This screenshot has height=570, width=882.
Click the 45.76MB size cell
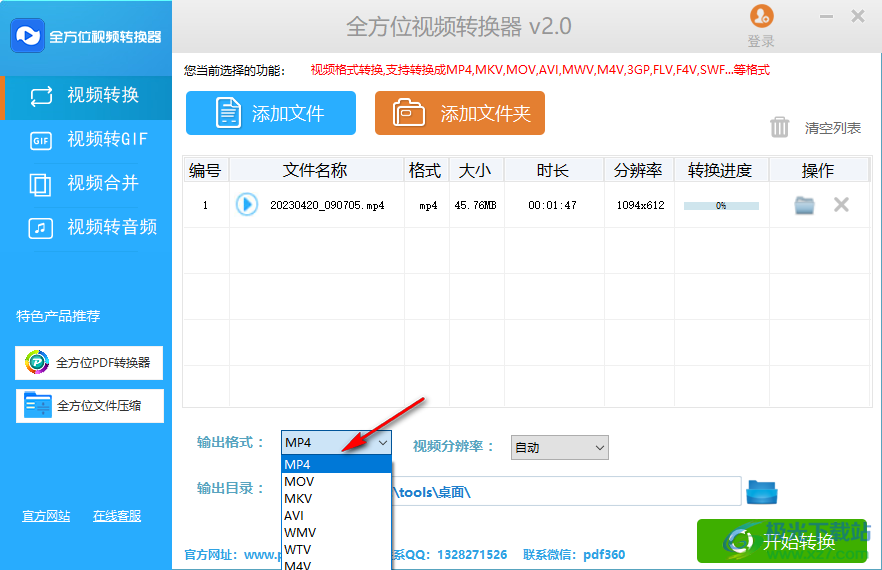coord(475,205)
